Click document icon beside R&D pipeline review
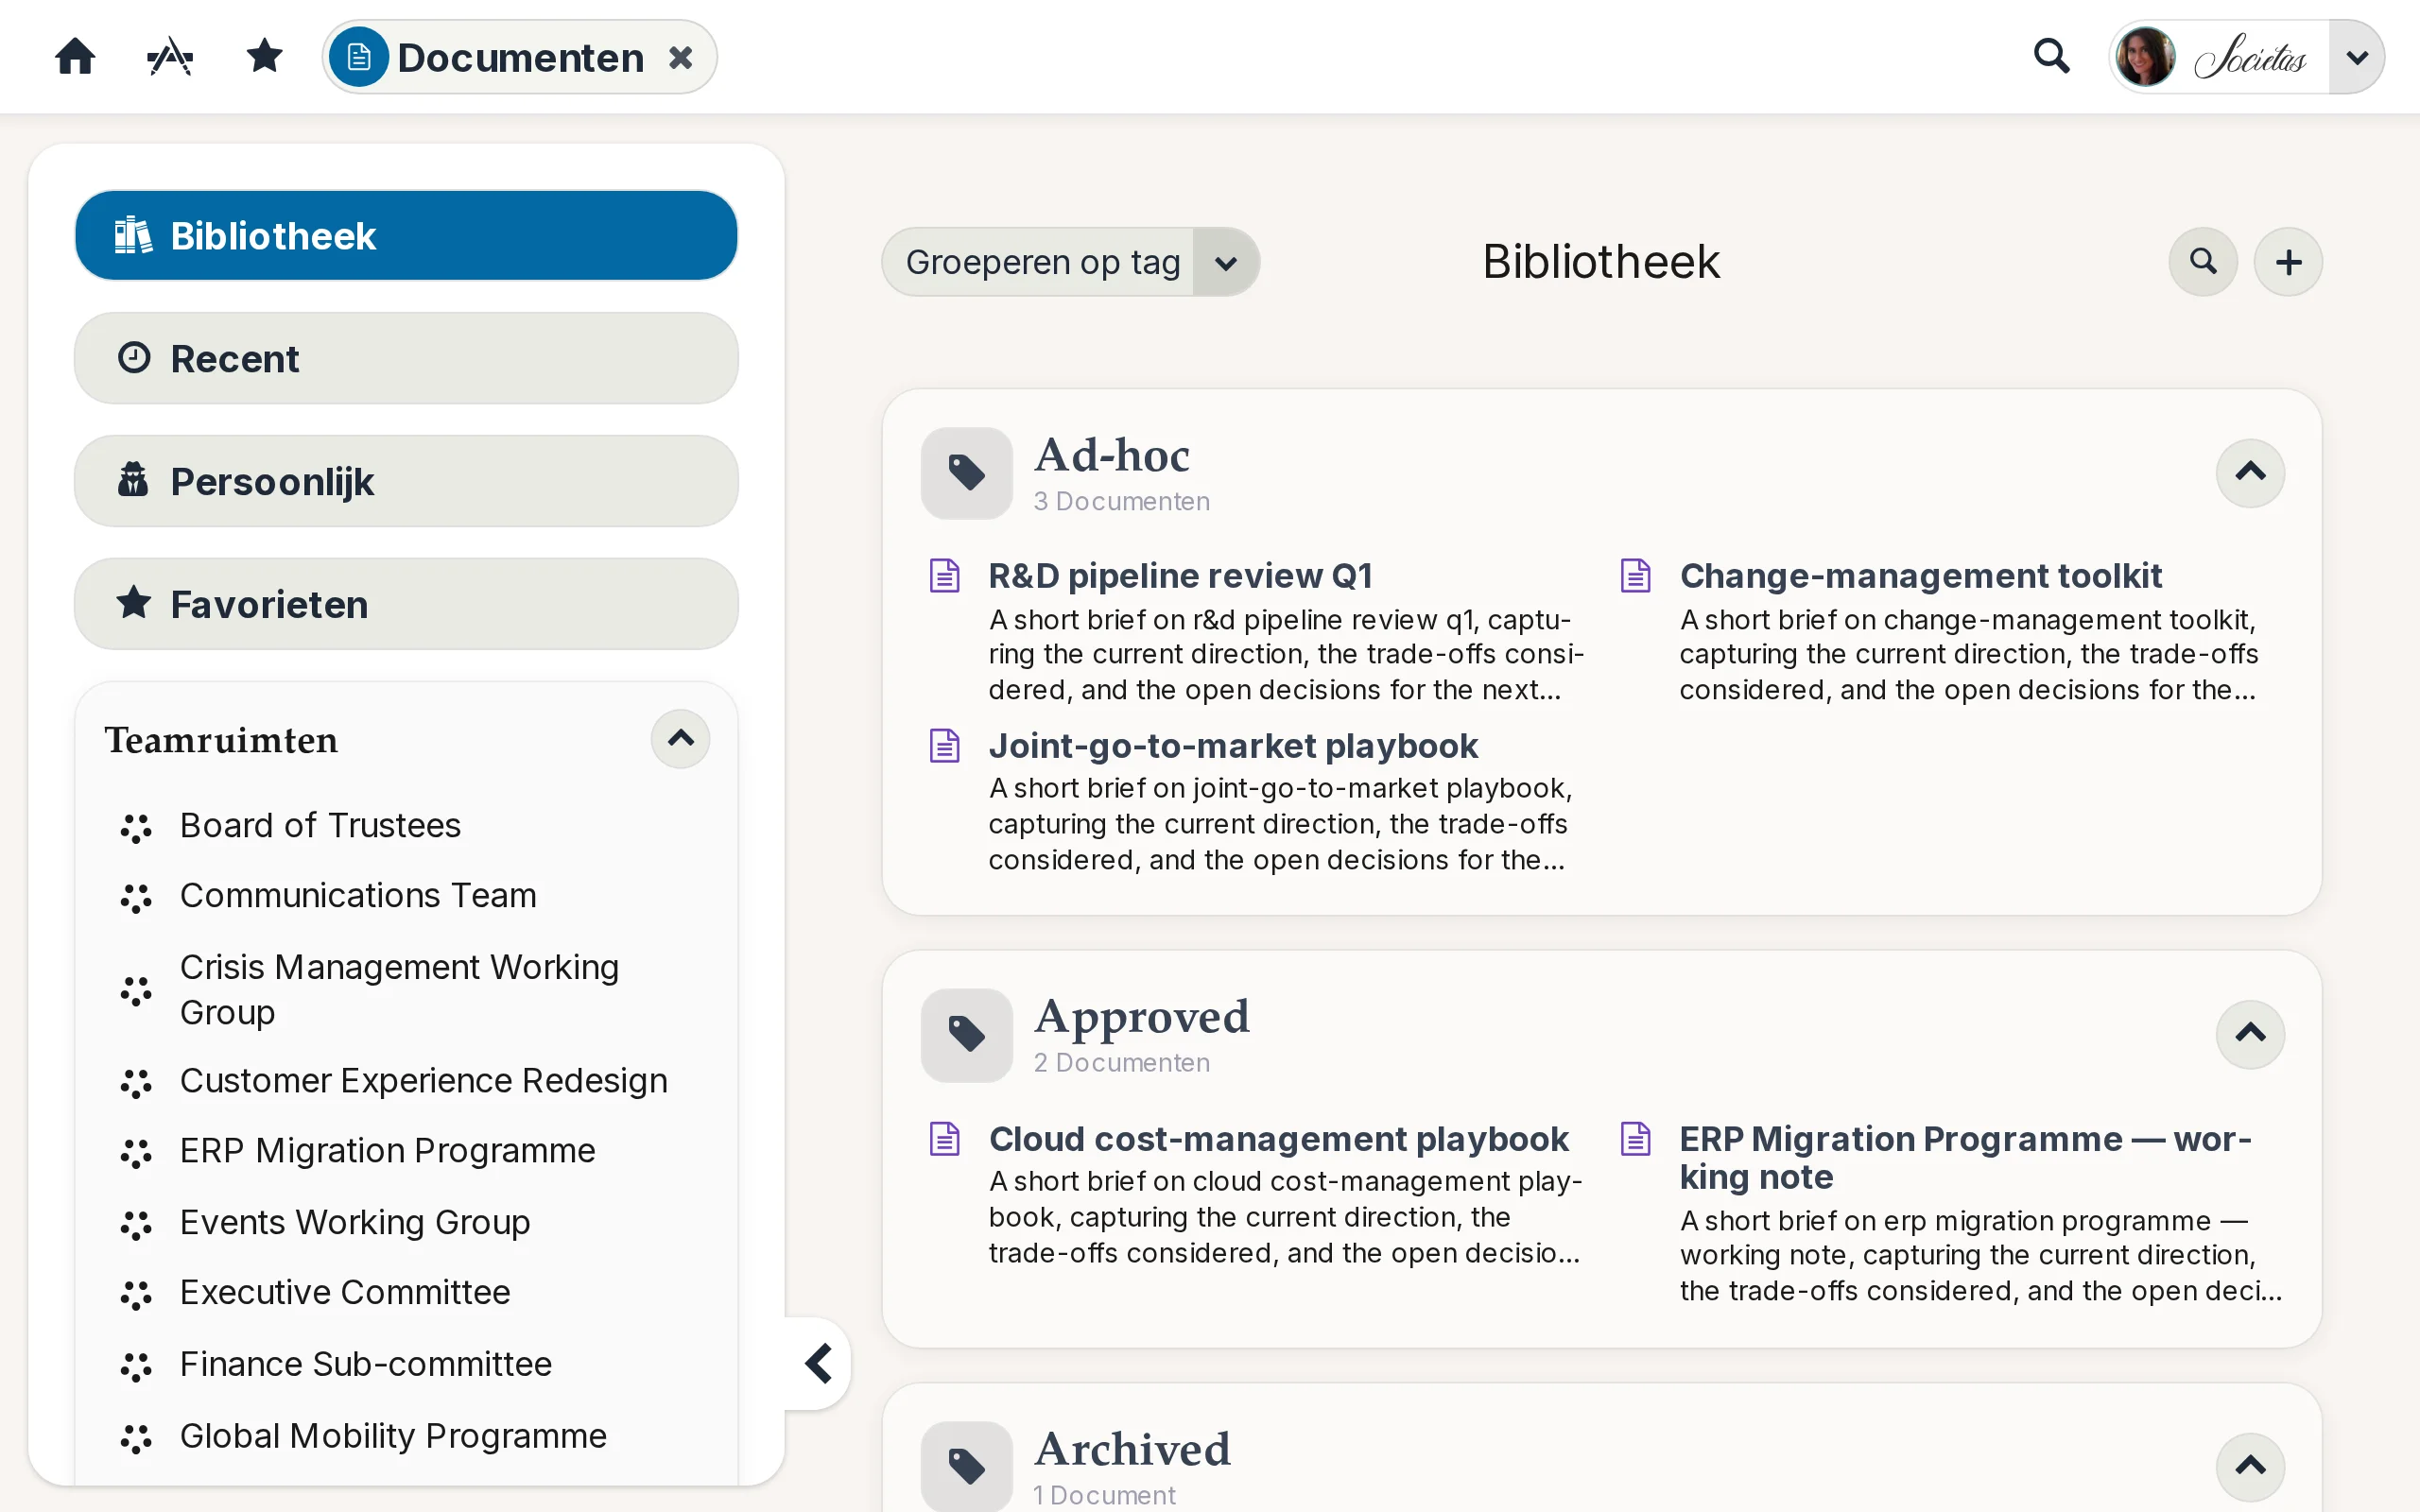Viewport: 2420px width, 1512px height. coord(944,576)
